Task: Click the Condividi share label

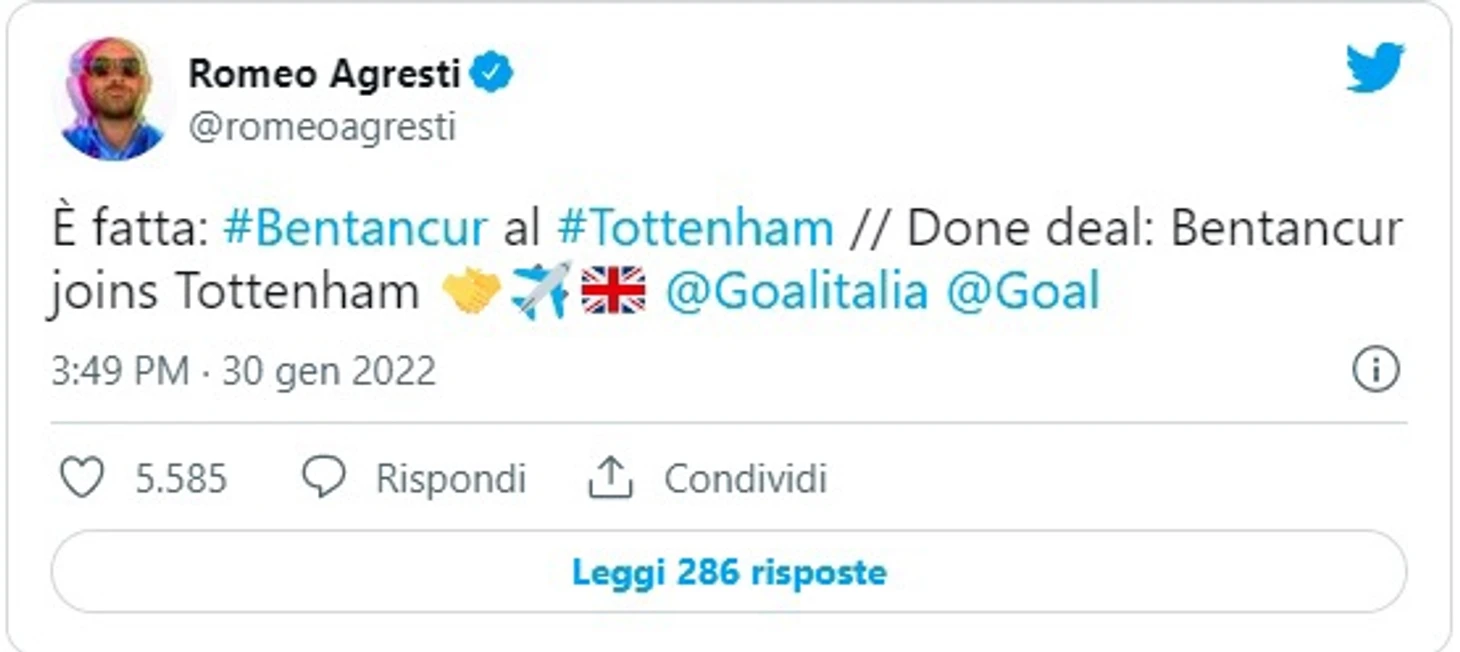Action: 745,478
